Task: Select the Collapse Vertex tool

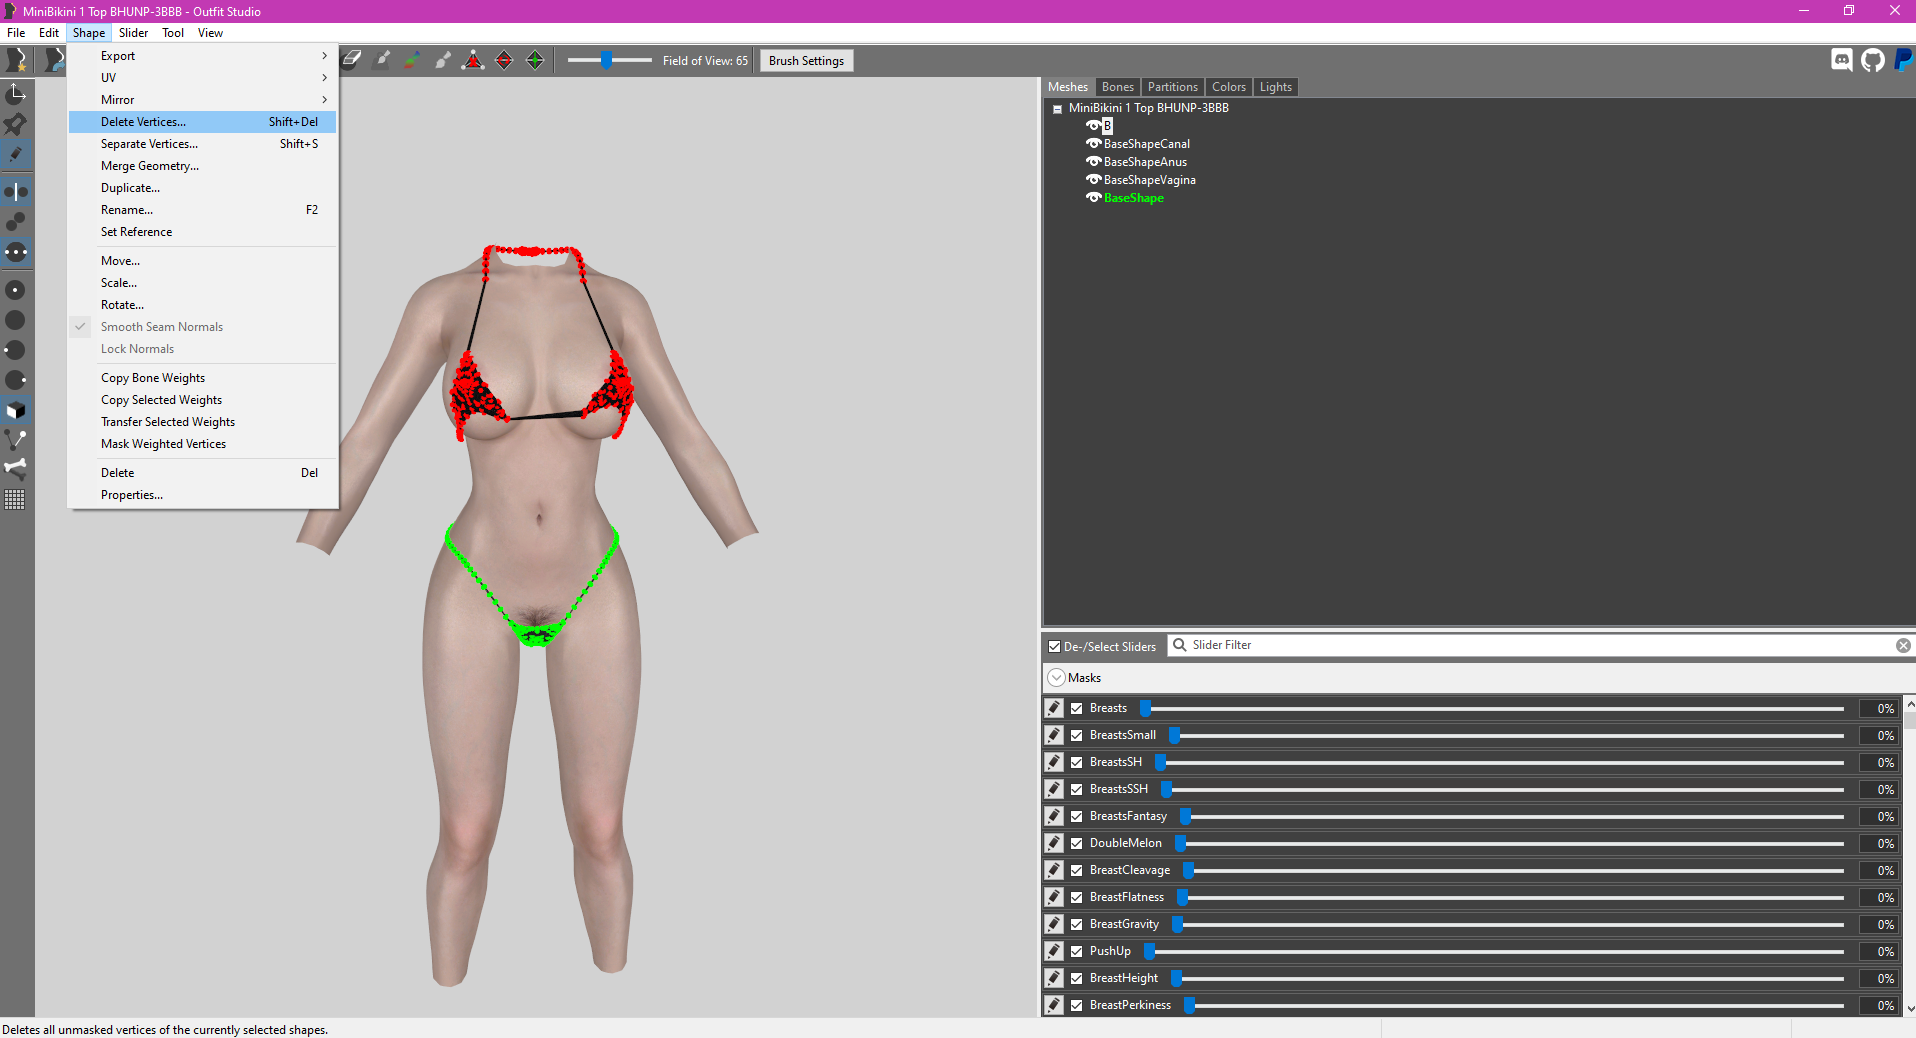Action: click(473, 60)
